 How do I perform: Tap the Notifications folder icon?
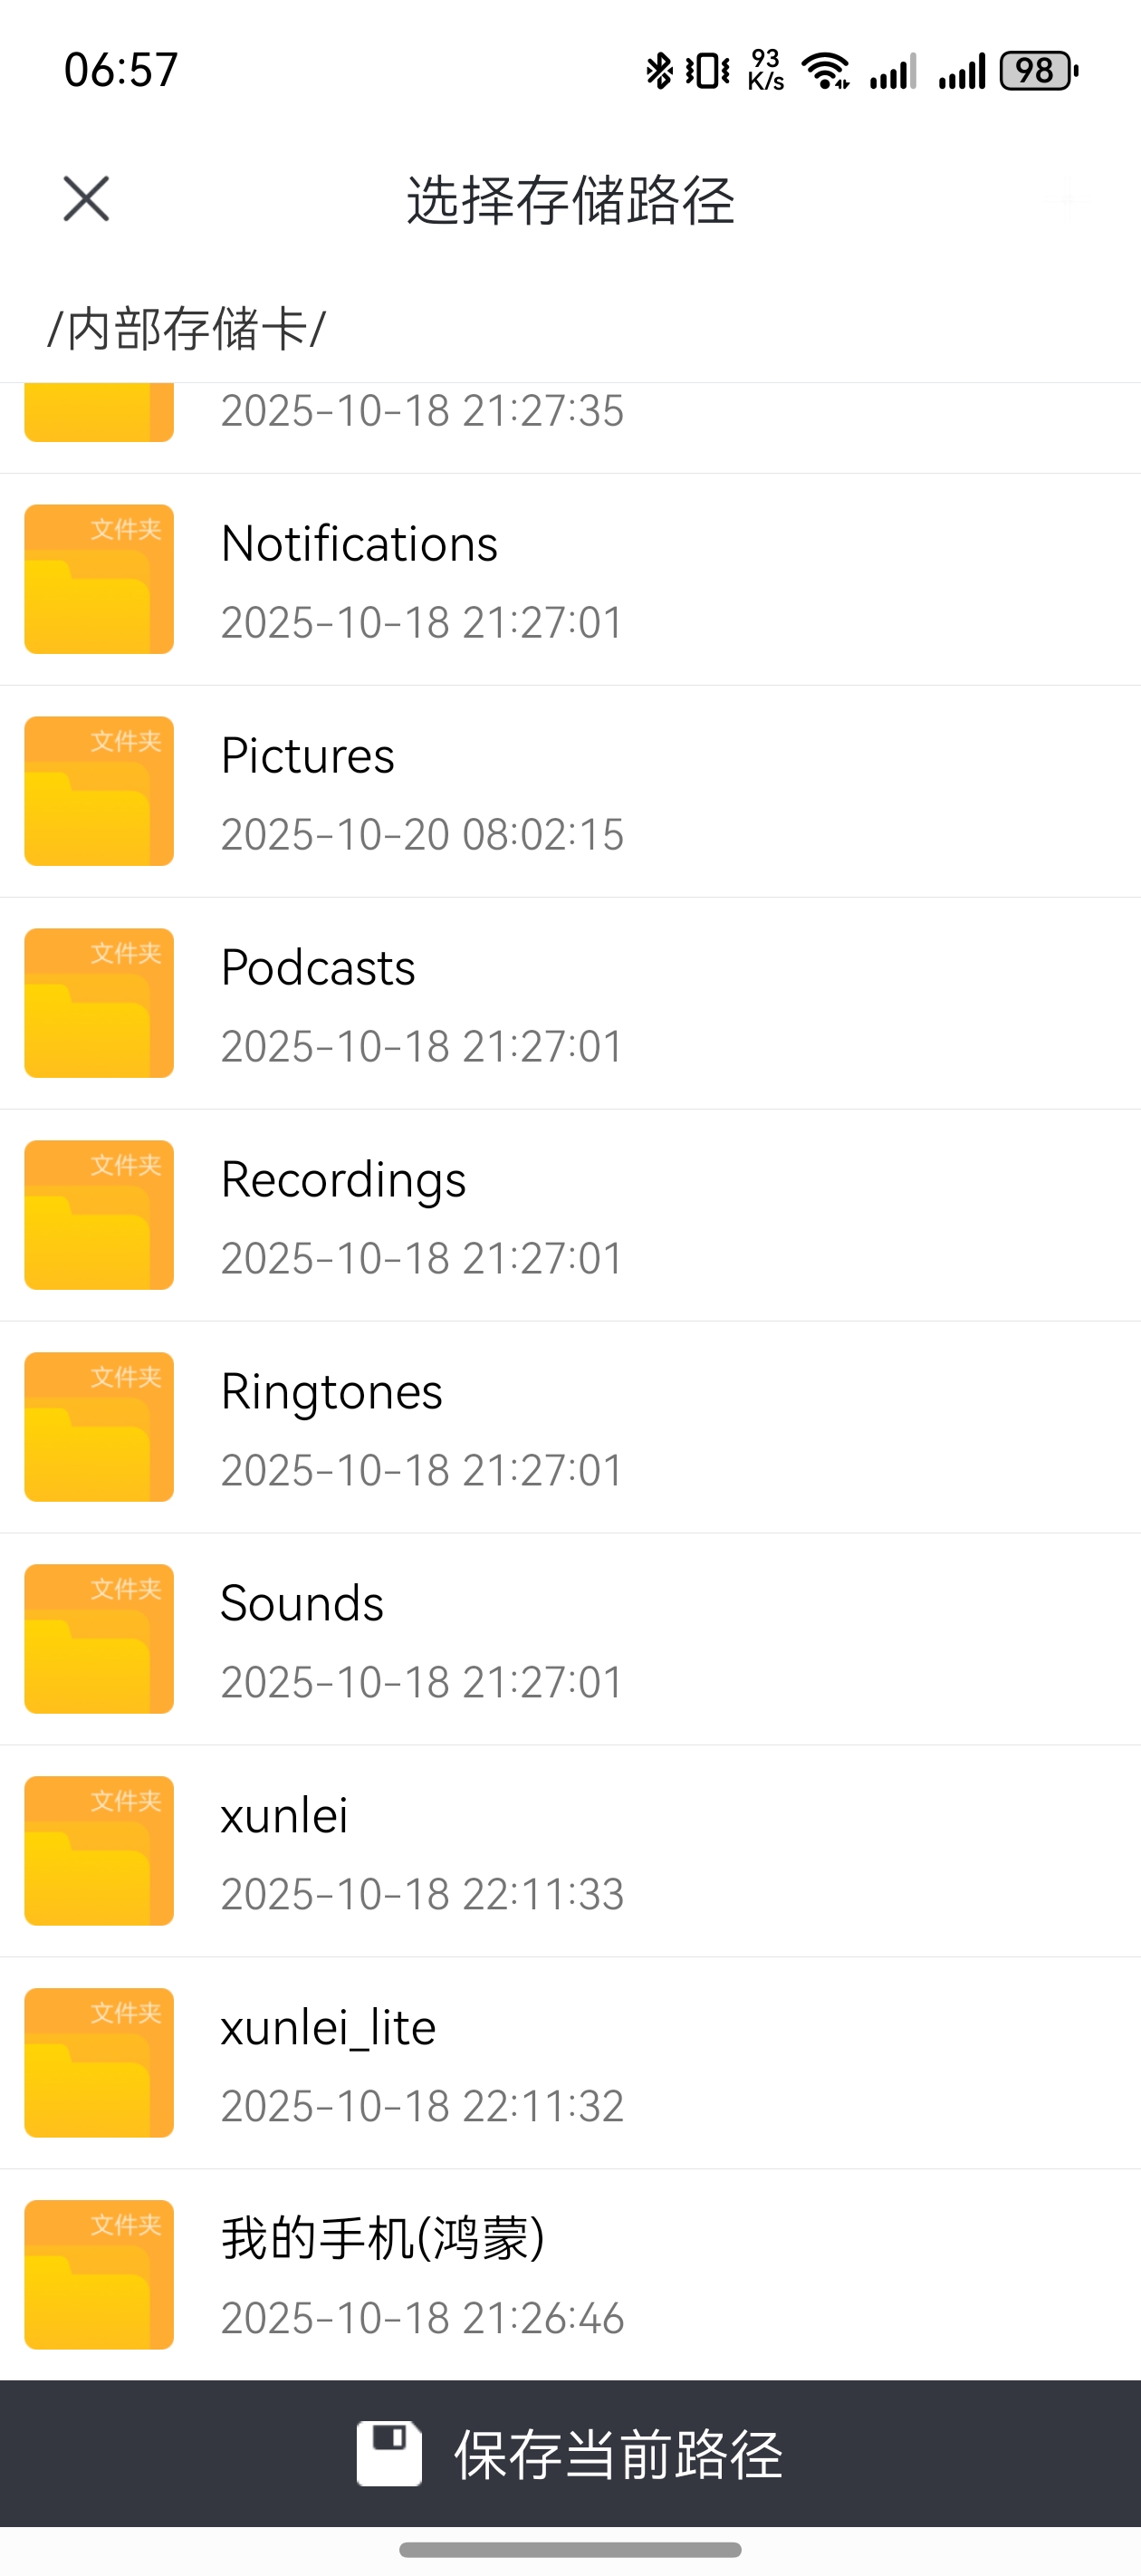coord(99,579)
